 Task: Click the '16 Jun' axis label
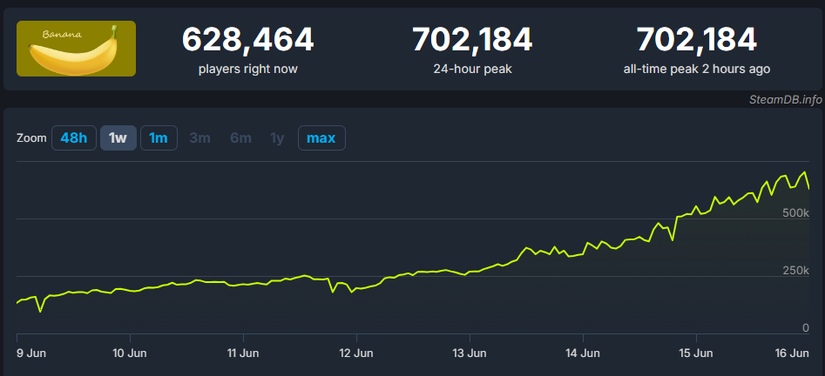pos(792,353)
